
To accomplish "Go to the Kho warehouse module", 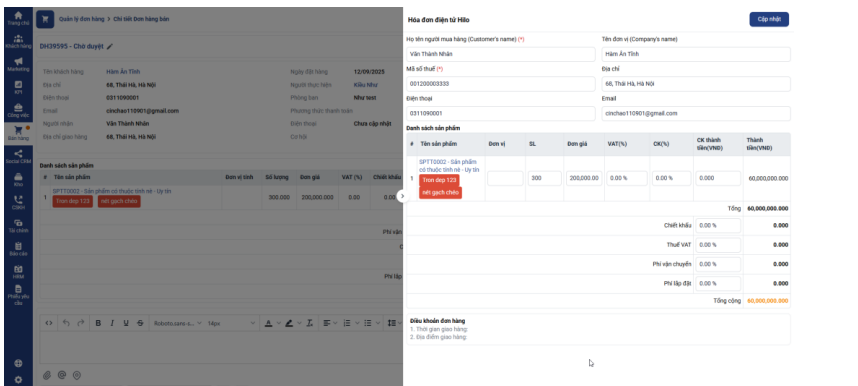I will (18, 180).
